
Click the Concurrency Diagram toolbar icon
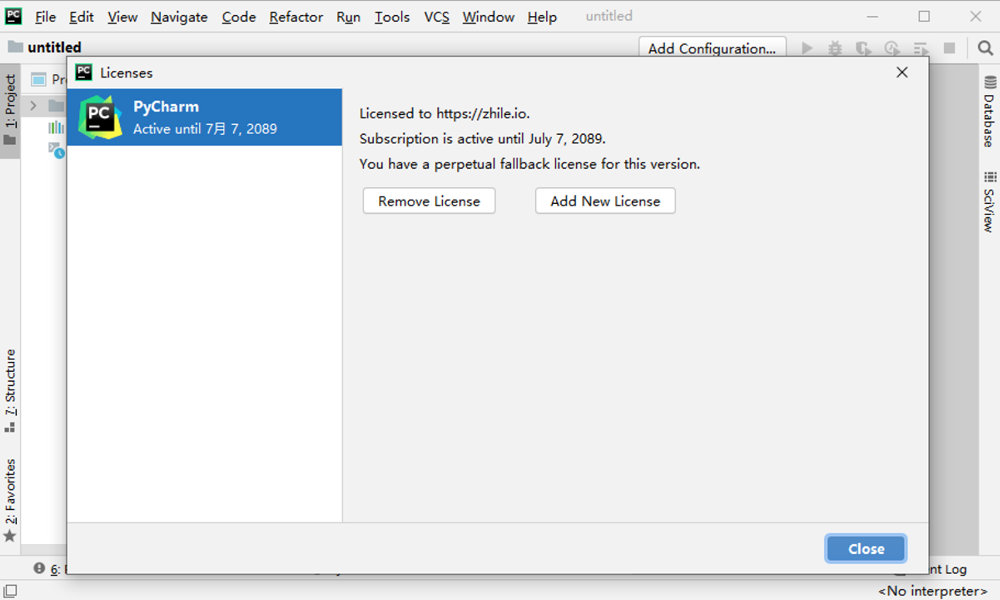click(920, 48)
